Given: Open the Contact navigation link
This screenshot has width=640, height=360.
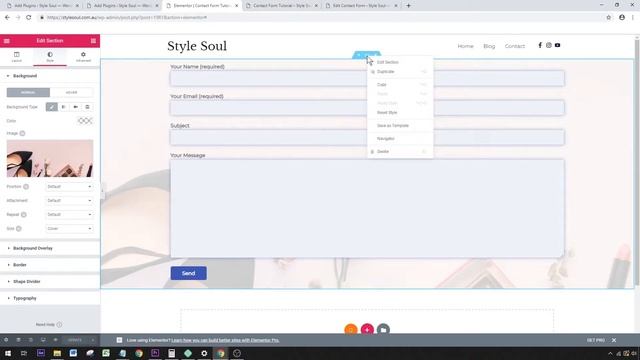Looking at the screenshot, I should pyautogui.click(x=515, y=46).
